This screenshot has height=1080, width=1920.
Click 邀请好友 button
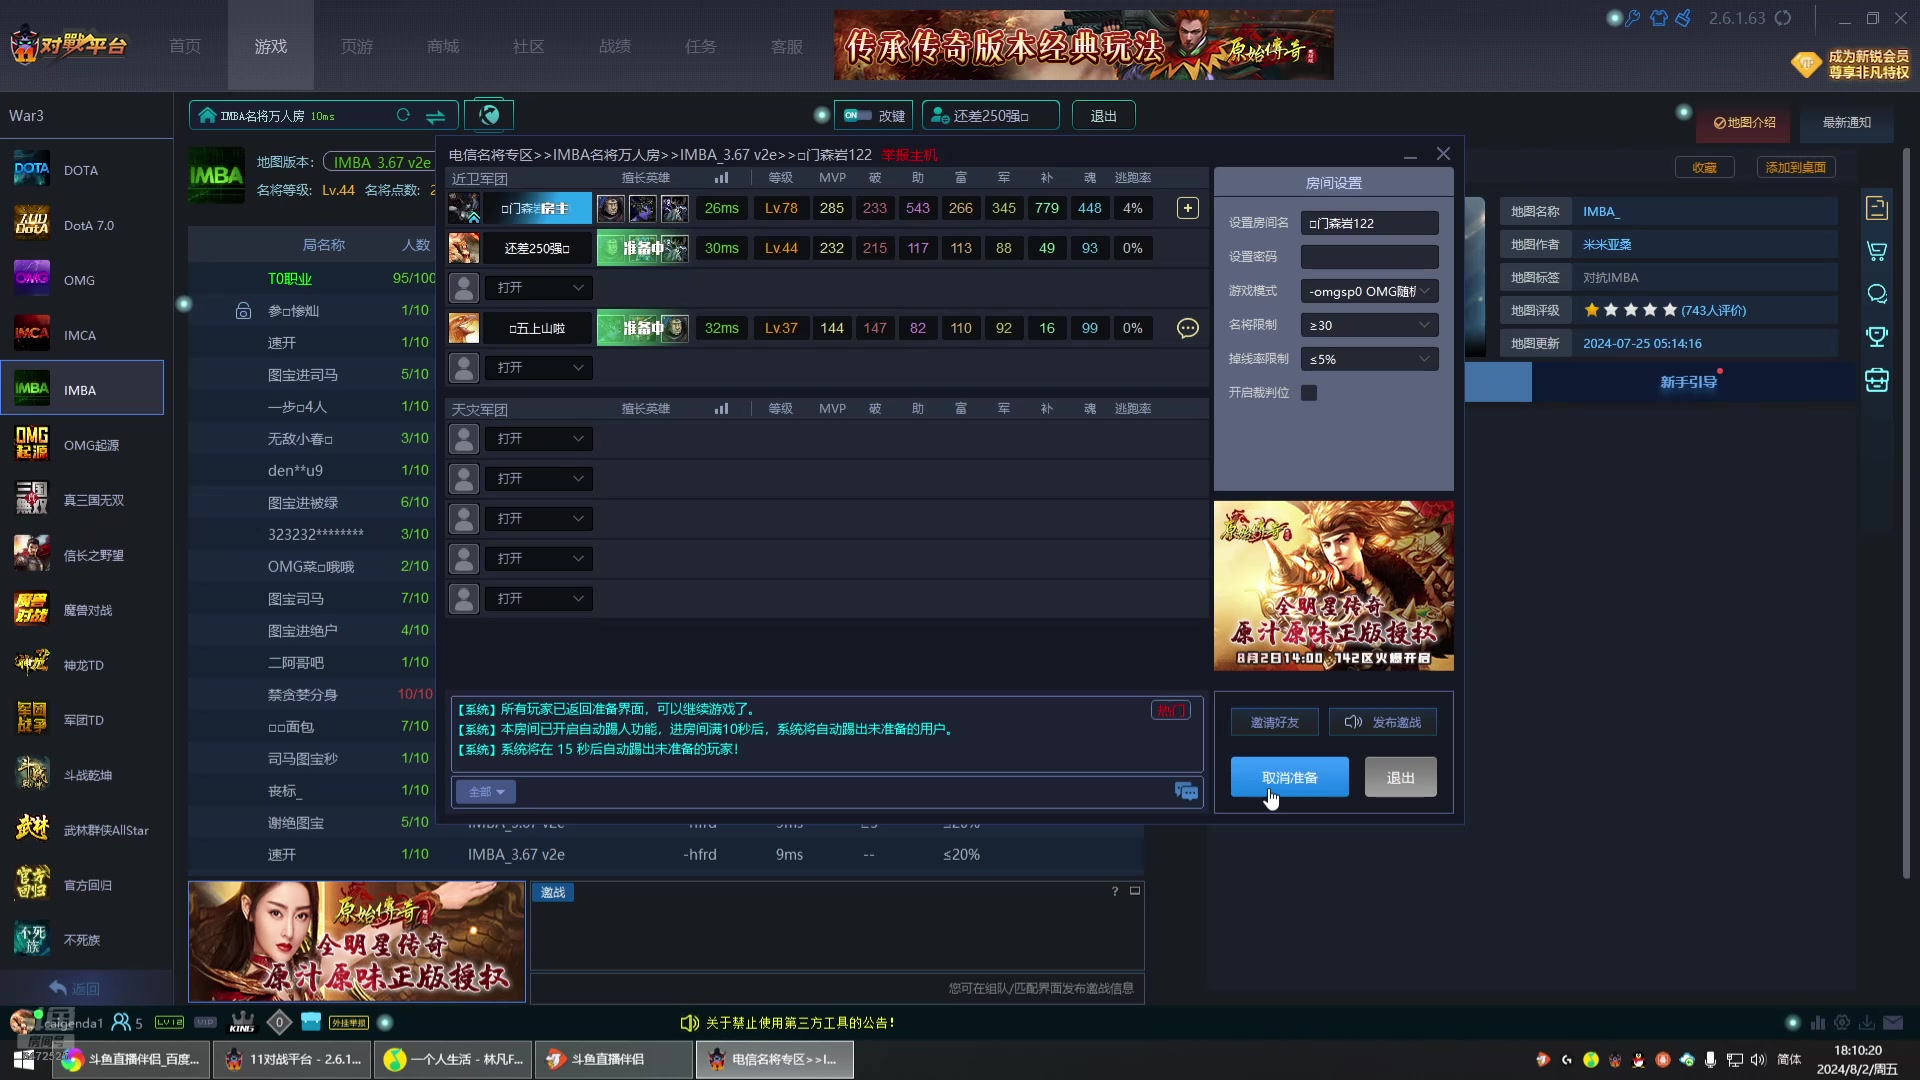(x=1274, y=722)
